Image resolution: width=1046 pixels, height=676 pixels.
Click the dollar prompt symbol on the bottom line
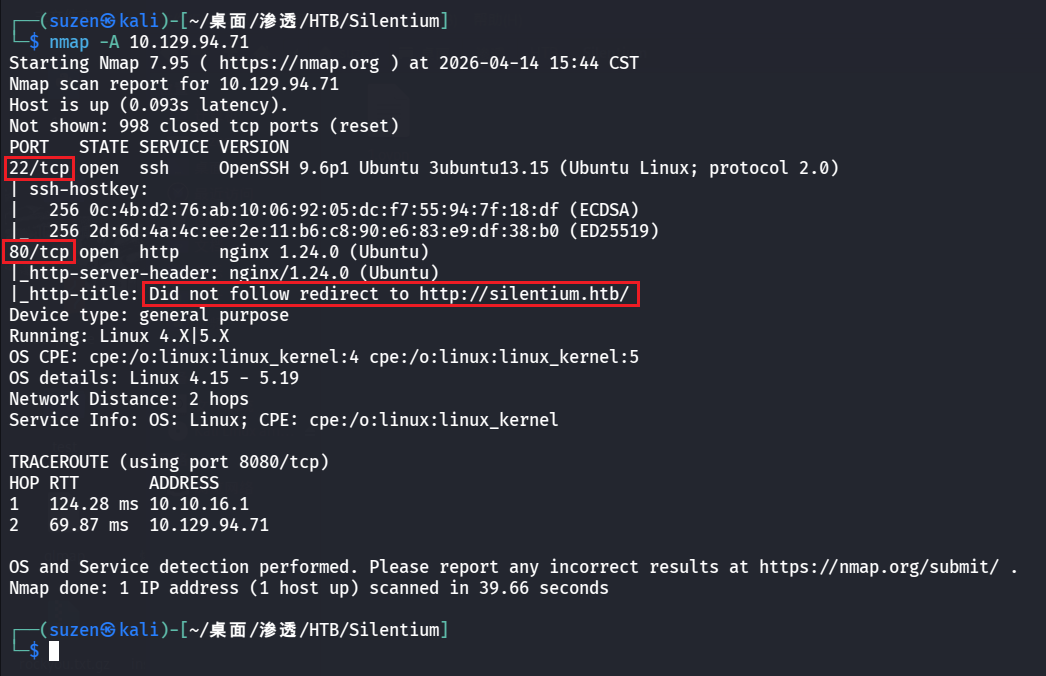[35, 651]
